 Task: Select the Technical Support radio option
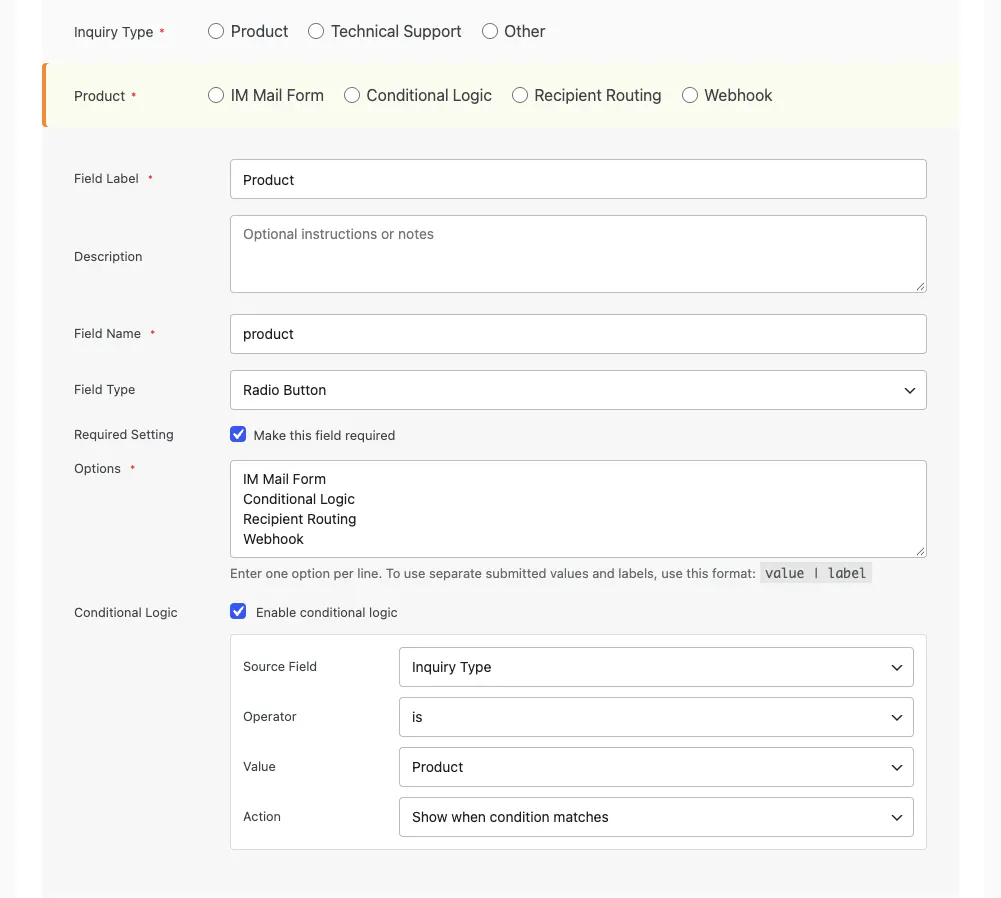pos(316,31)
